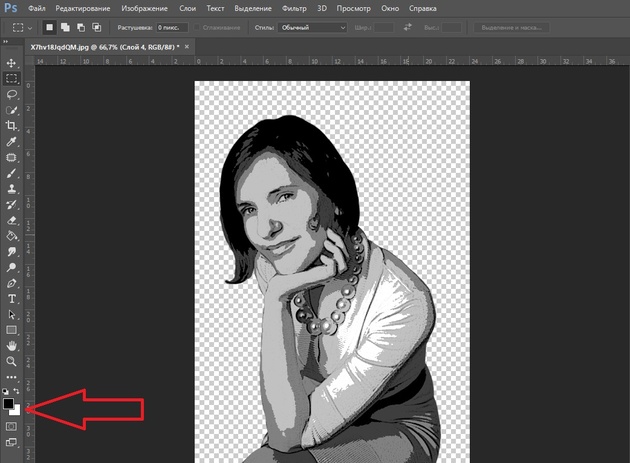Select the Rectangle shape tool

click(11, 330)
